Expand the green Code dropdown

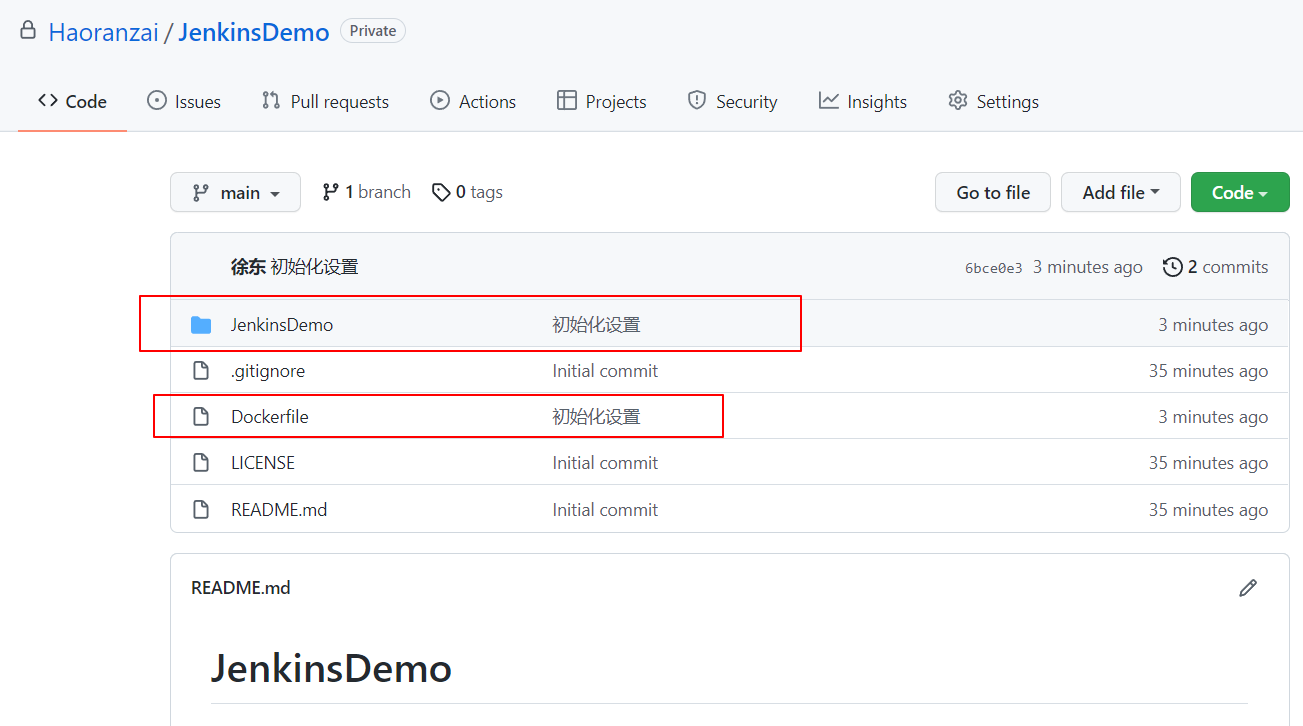point(1240,192)
